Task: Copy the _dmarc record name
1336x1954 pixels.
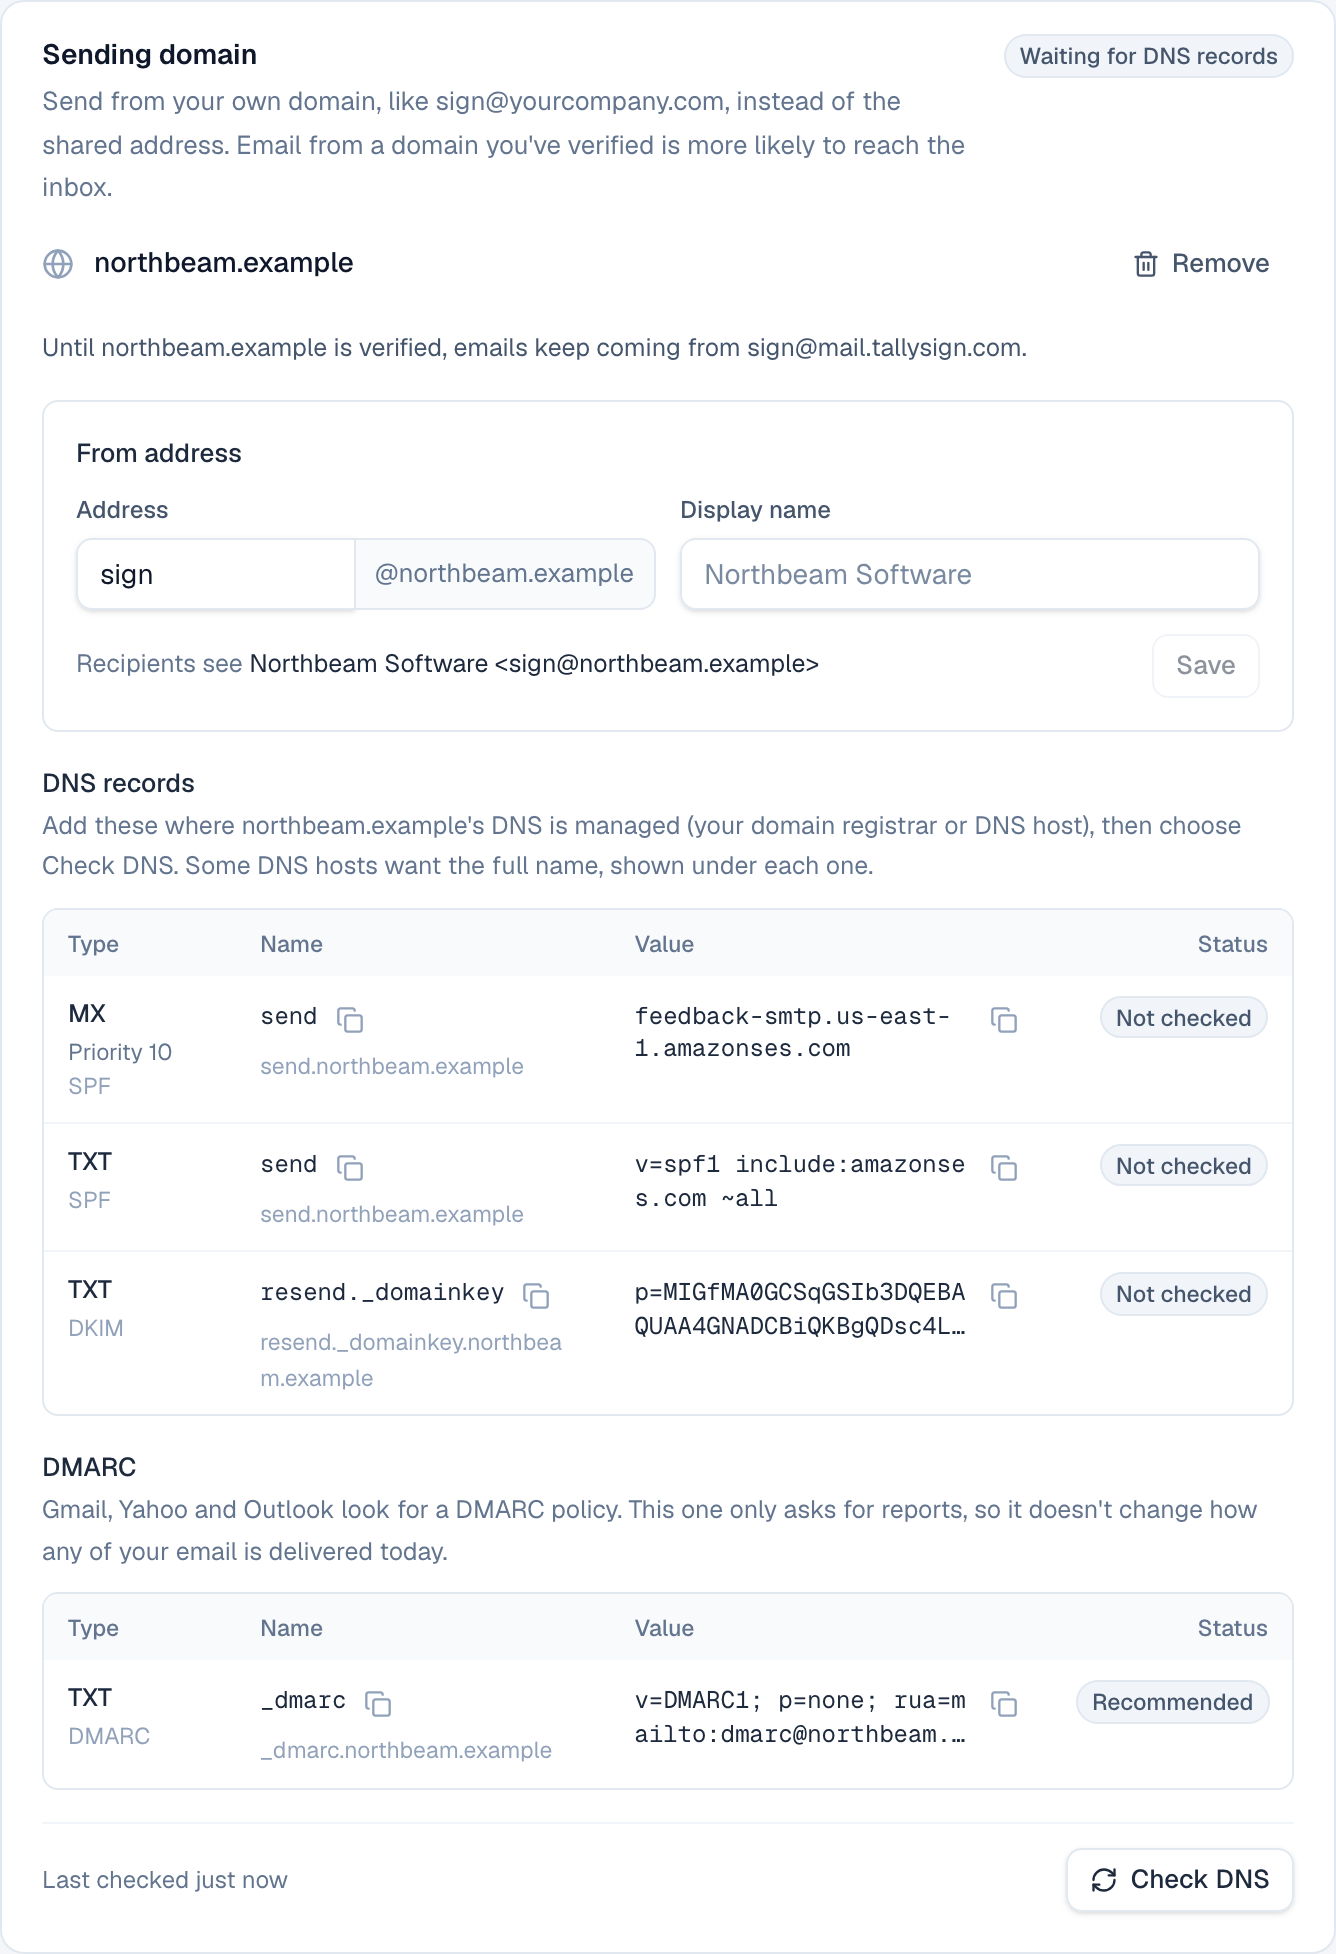Action: click(x=378, y=1703)
